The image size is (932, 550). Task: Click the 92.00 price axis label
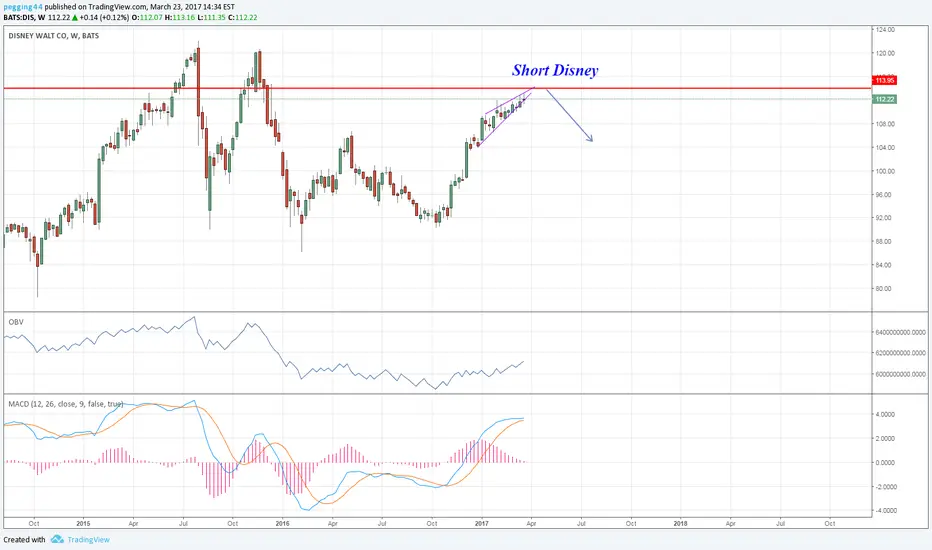[x=884, y=218]
